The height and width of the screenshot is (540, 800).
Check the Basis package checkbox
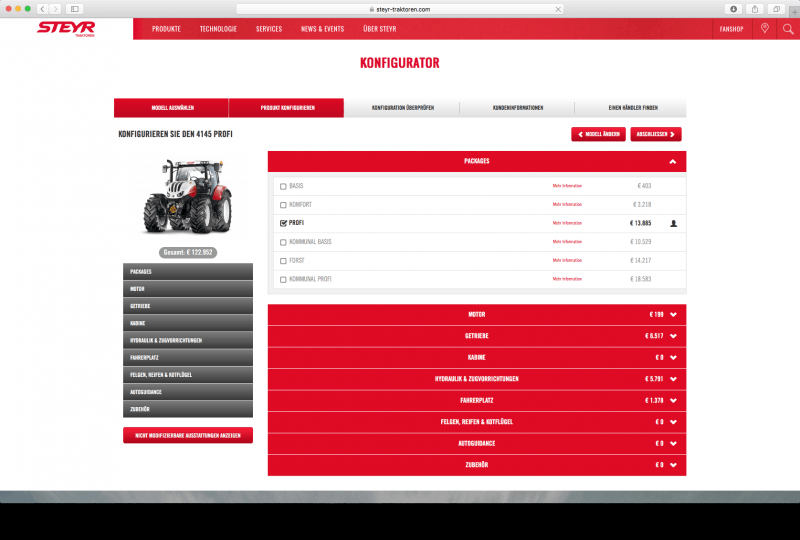pyautogui.click(x=283, y=186)
